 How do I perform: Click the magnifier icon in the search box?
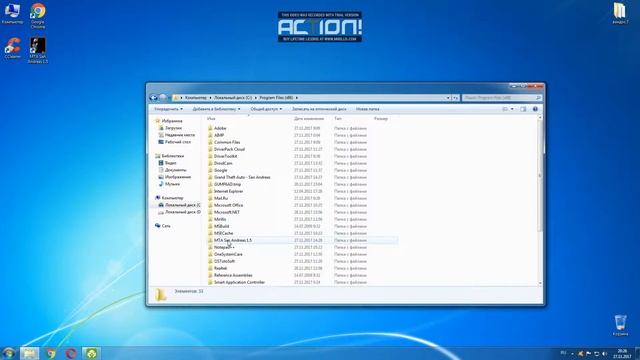[538, 98]
